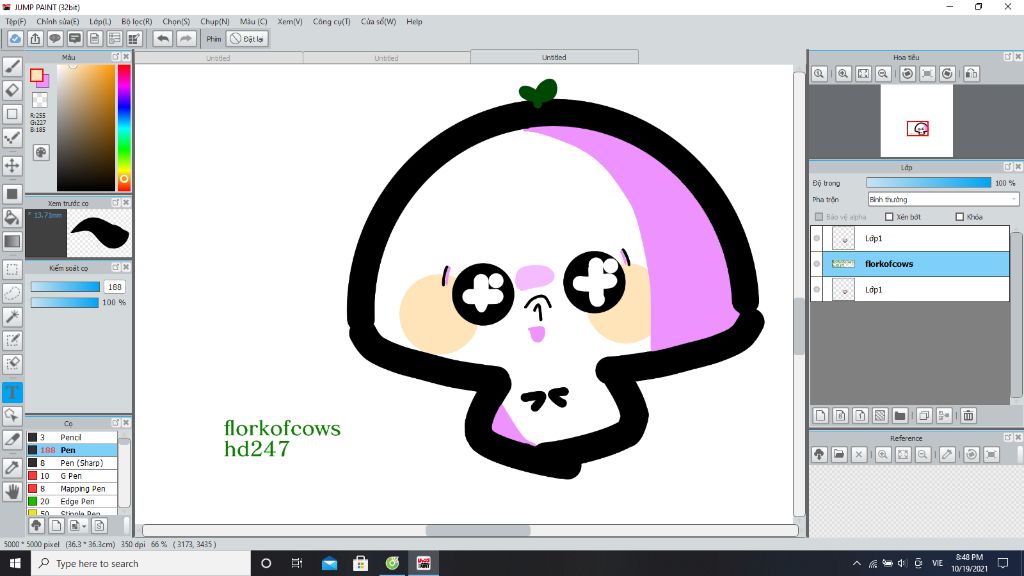Click the Undo arrow in toolbar

163,39
